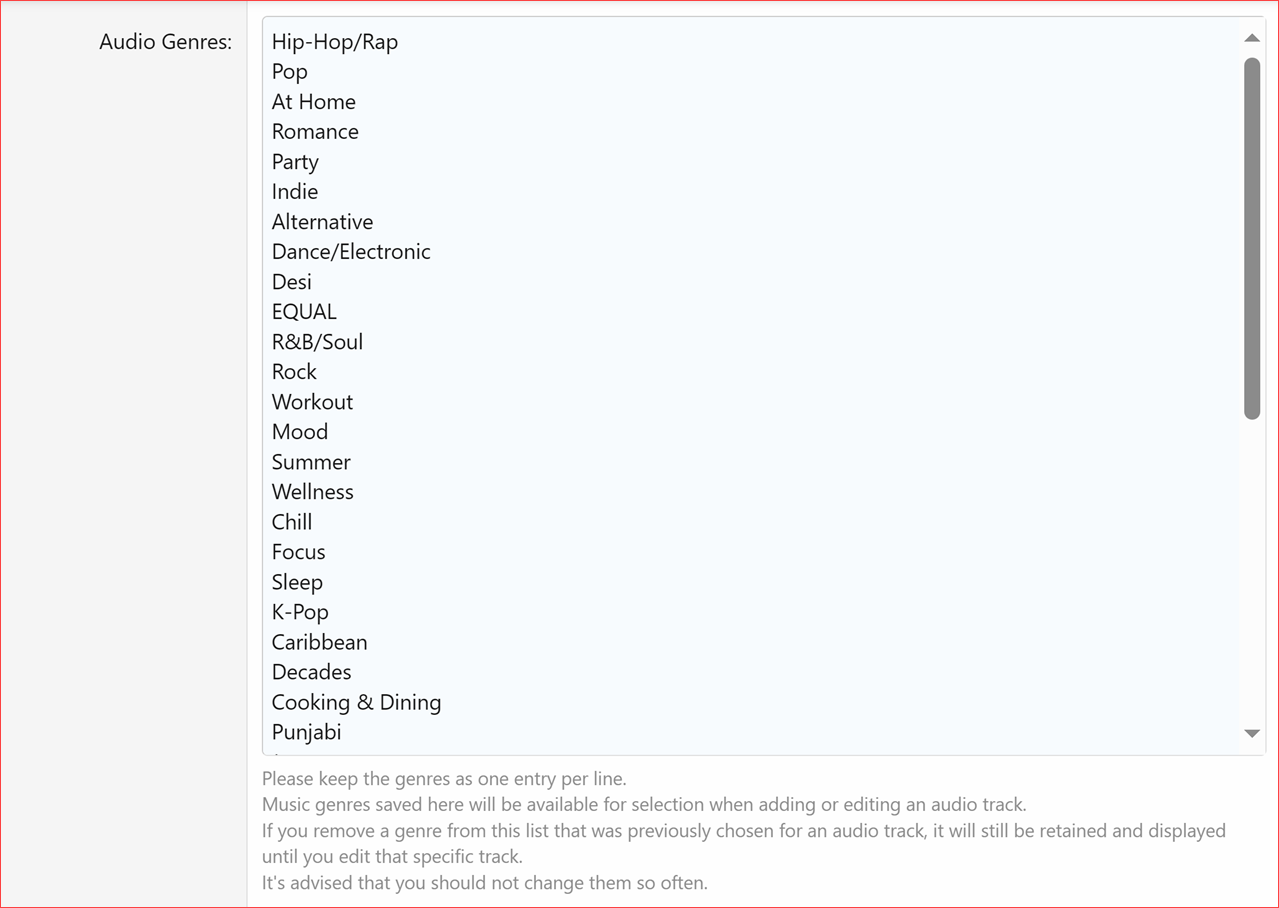The height and width of the screenshot is (908, 1279).
Task: Select the Caribbean genre line
Action: click(x=319, y=641)
